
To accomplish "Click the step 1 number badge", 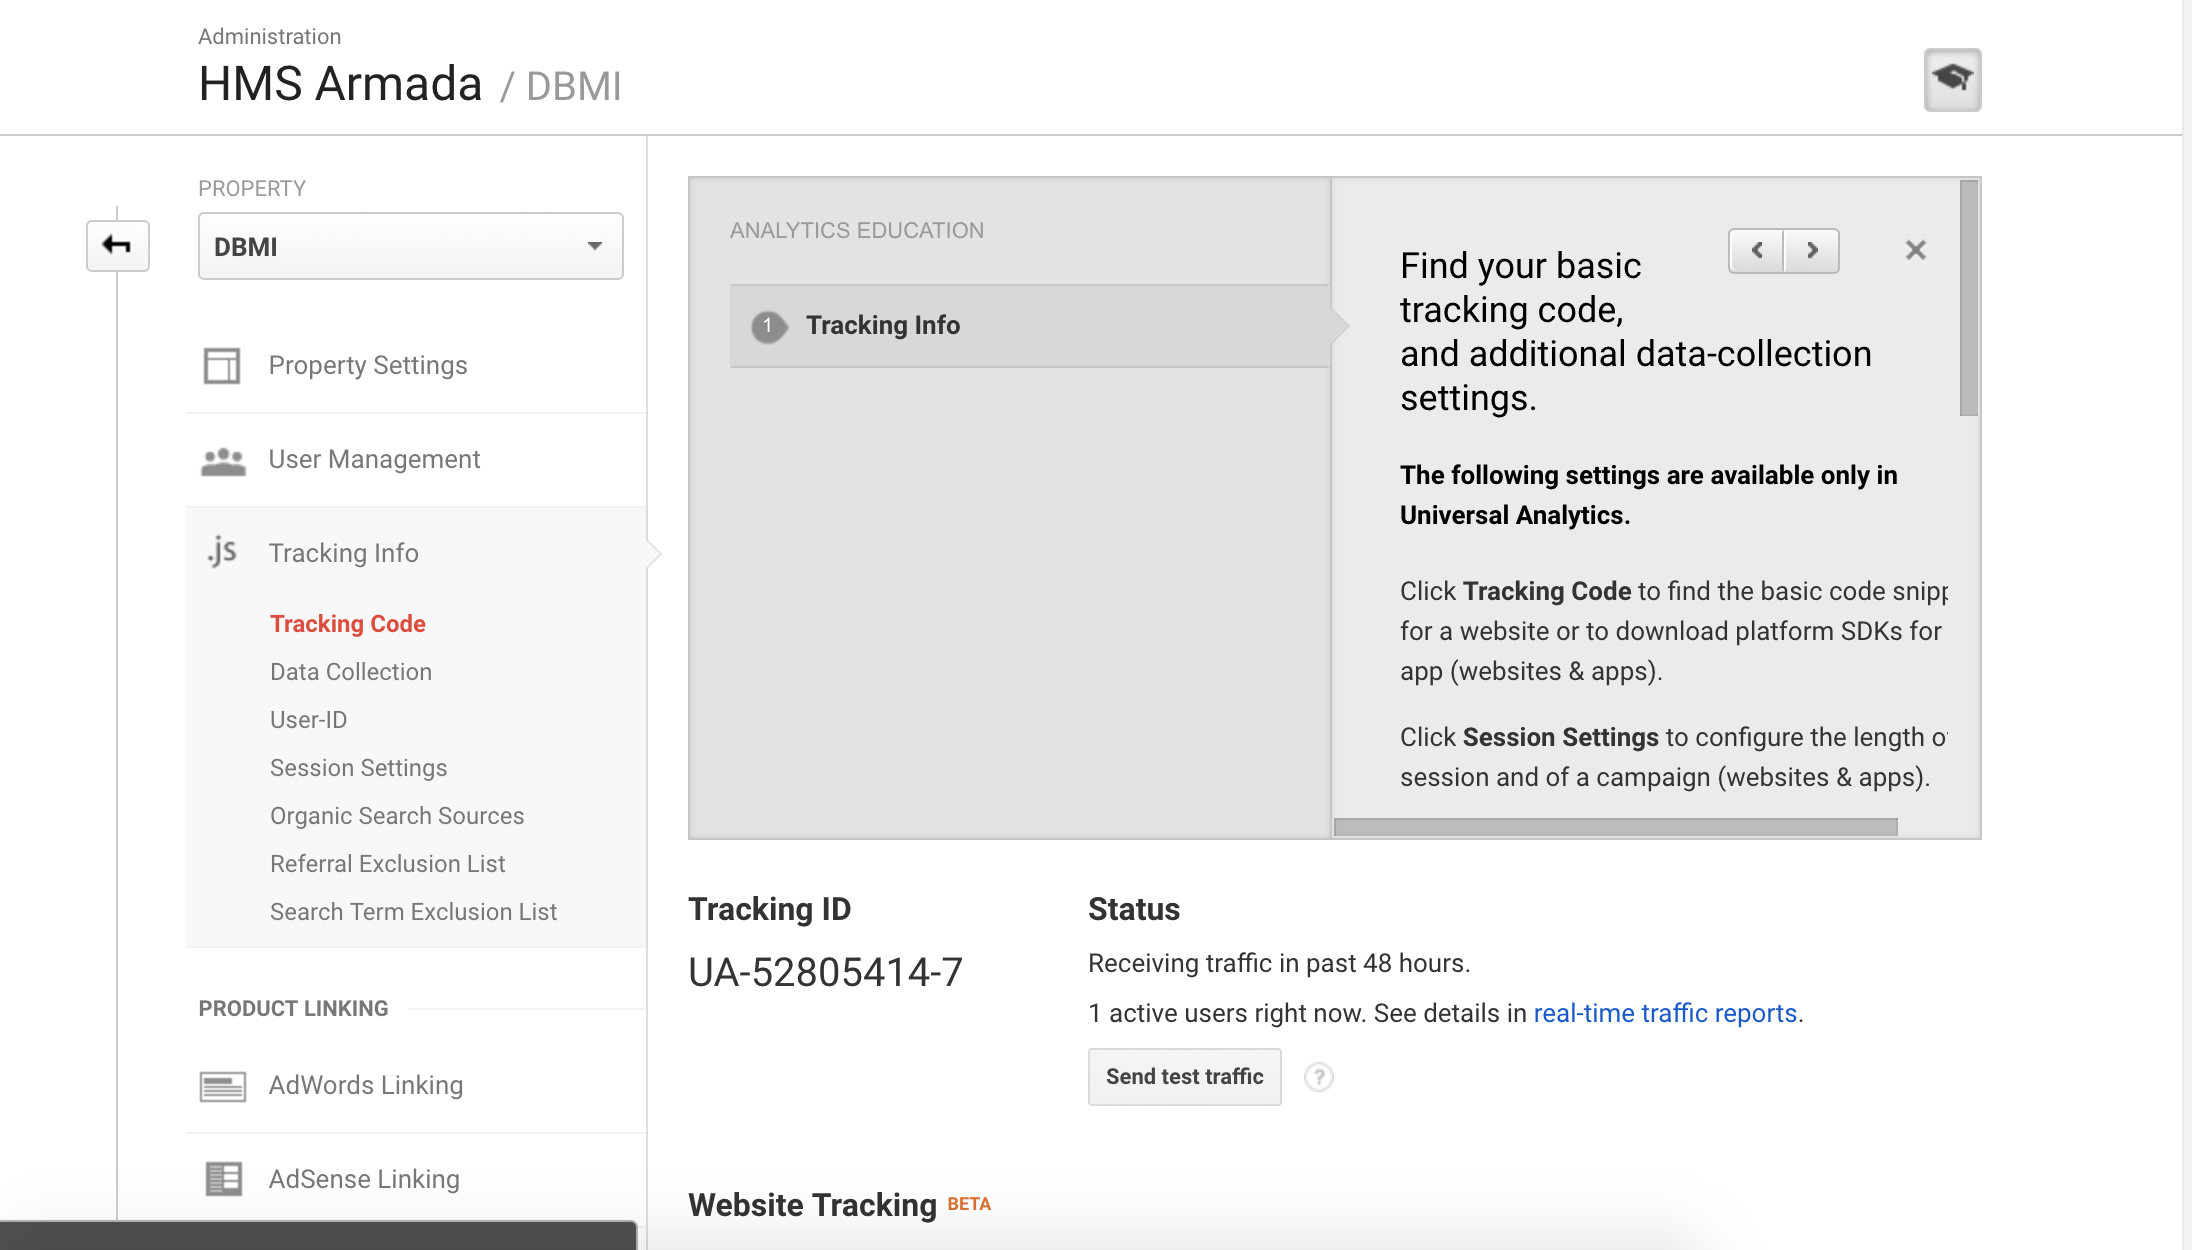I will click(768, 326).
